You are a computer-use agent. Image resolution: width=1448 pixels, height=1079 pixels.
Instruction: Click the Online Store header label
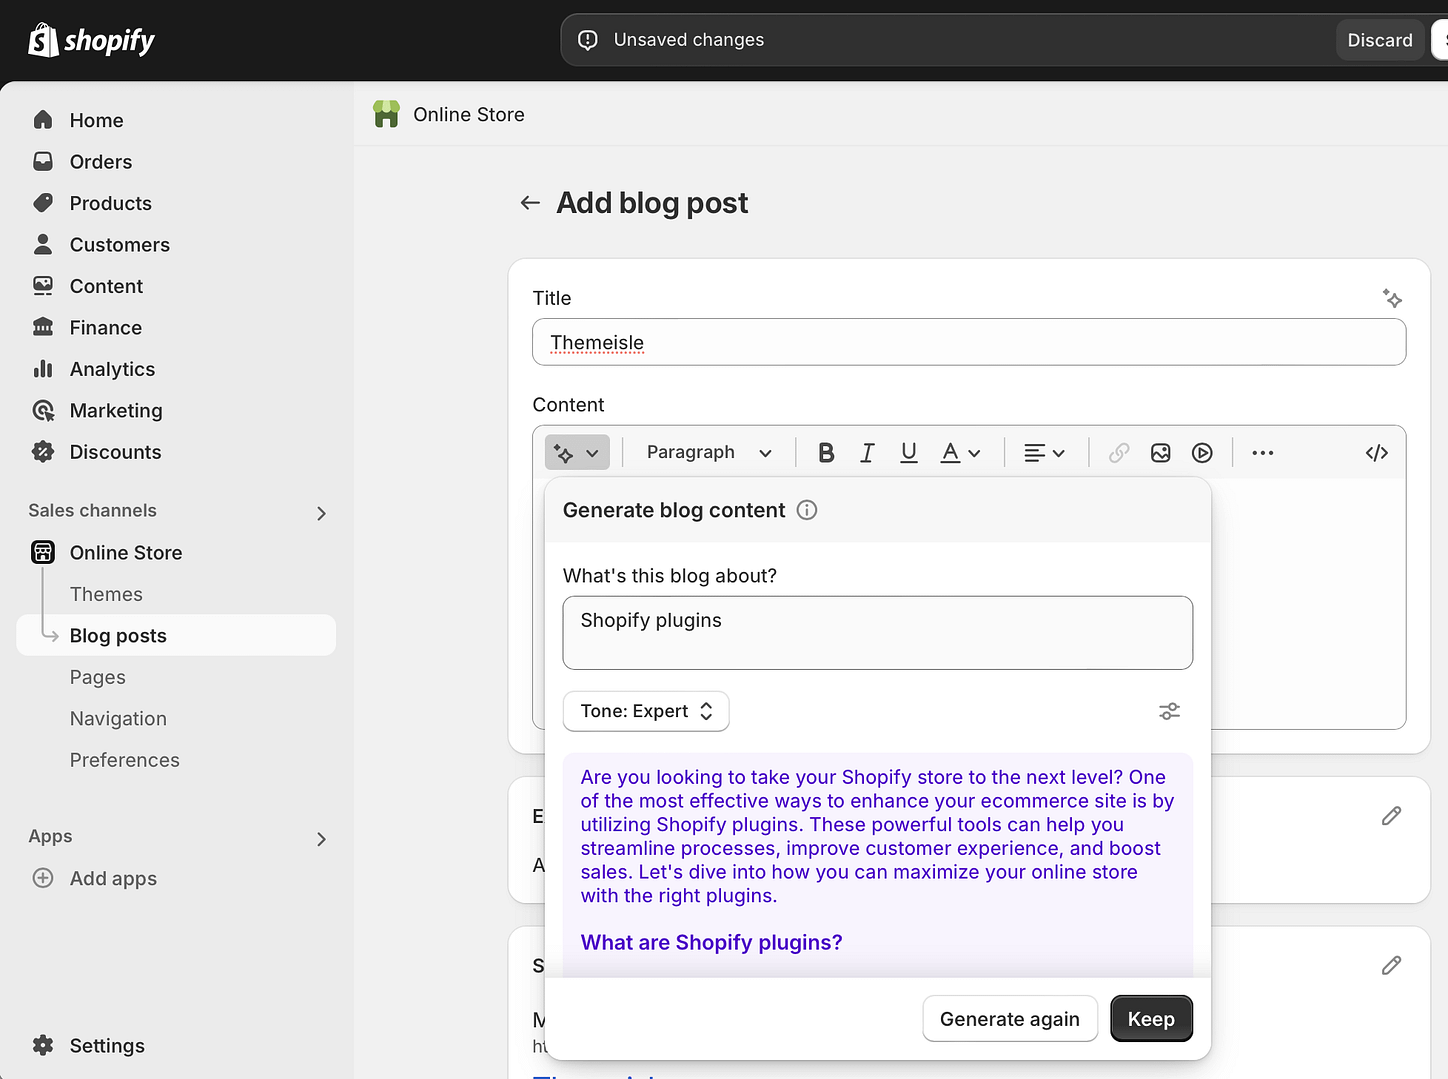[x=469, y=115]
